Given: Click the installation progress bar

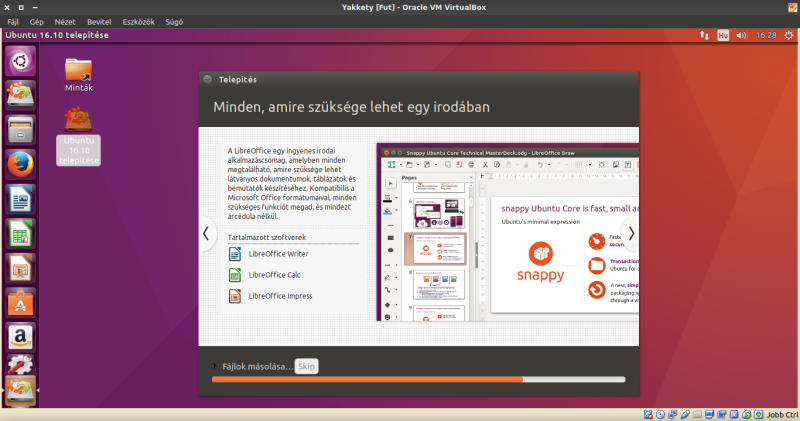Looking at the screenshot, I should tap(417, 380).
